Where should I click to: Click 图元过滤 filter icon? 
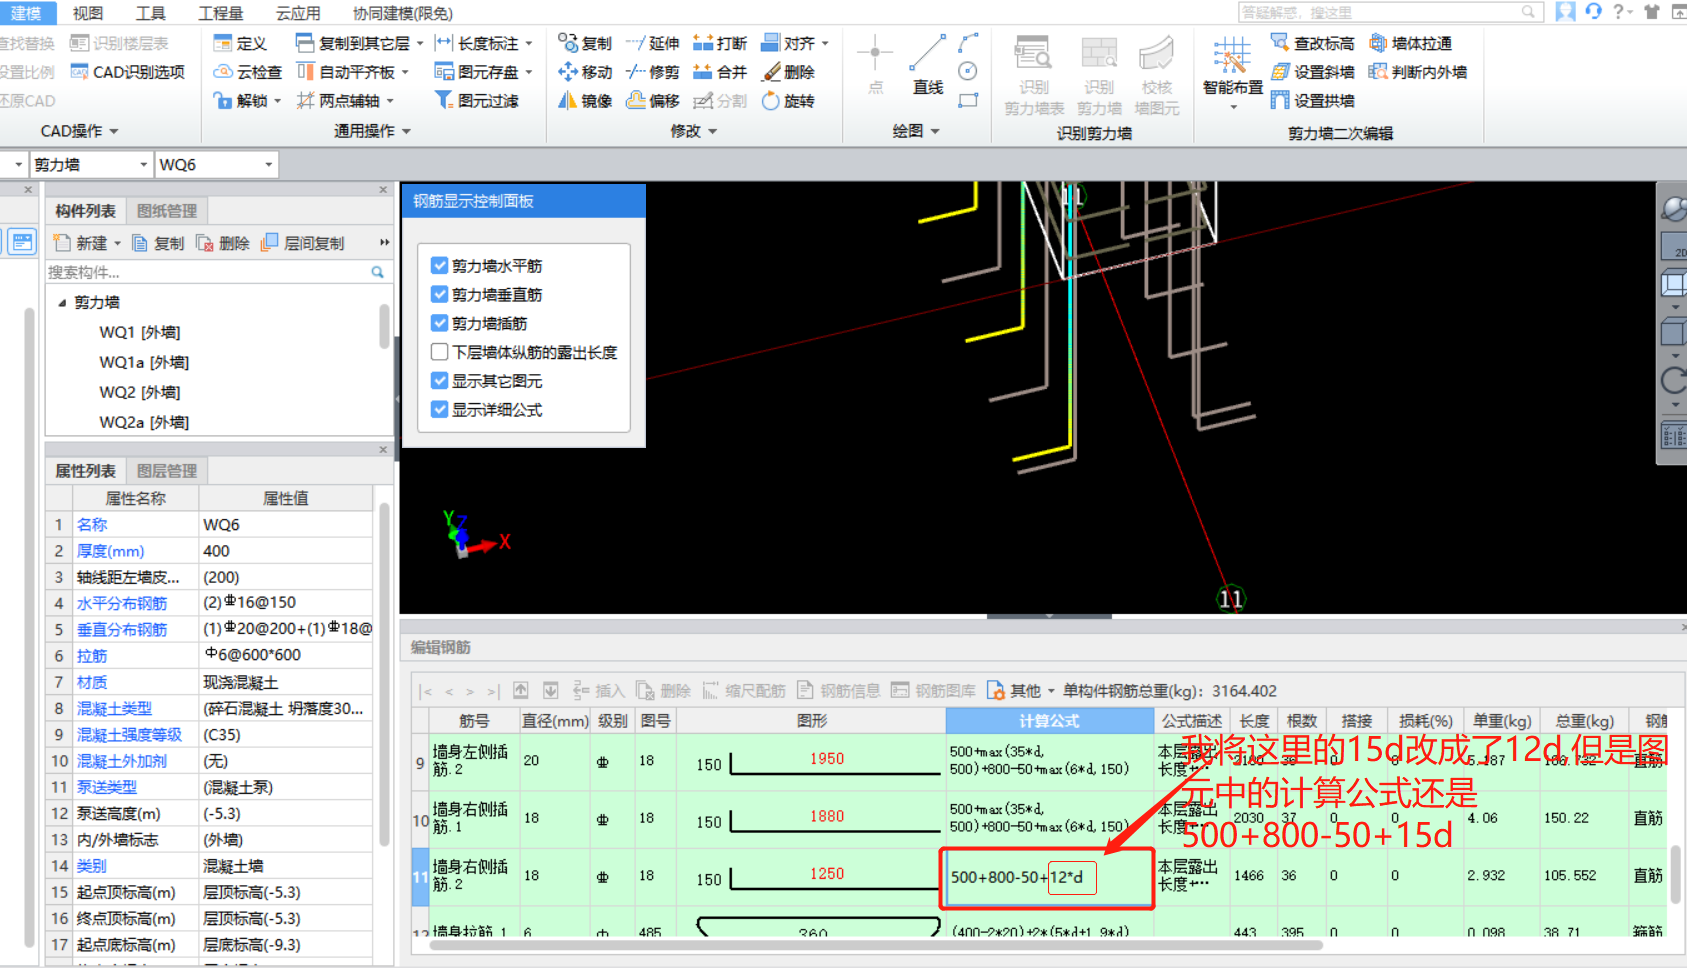[443, 101]
